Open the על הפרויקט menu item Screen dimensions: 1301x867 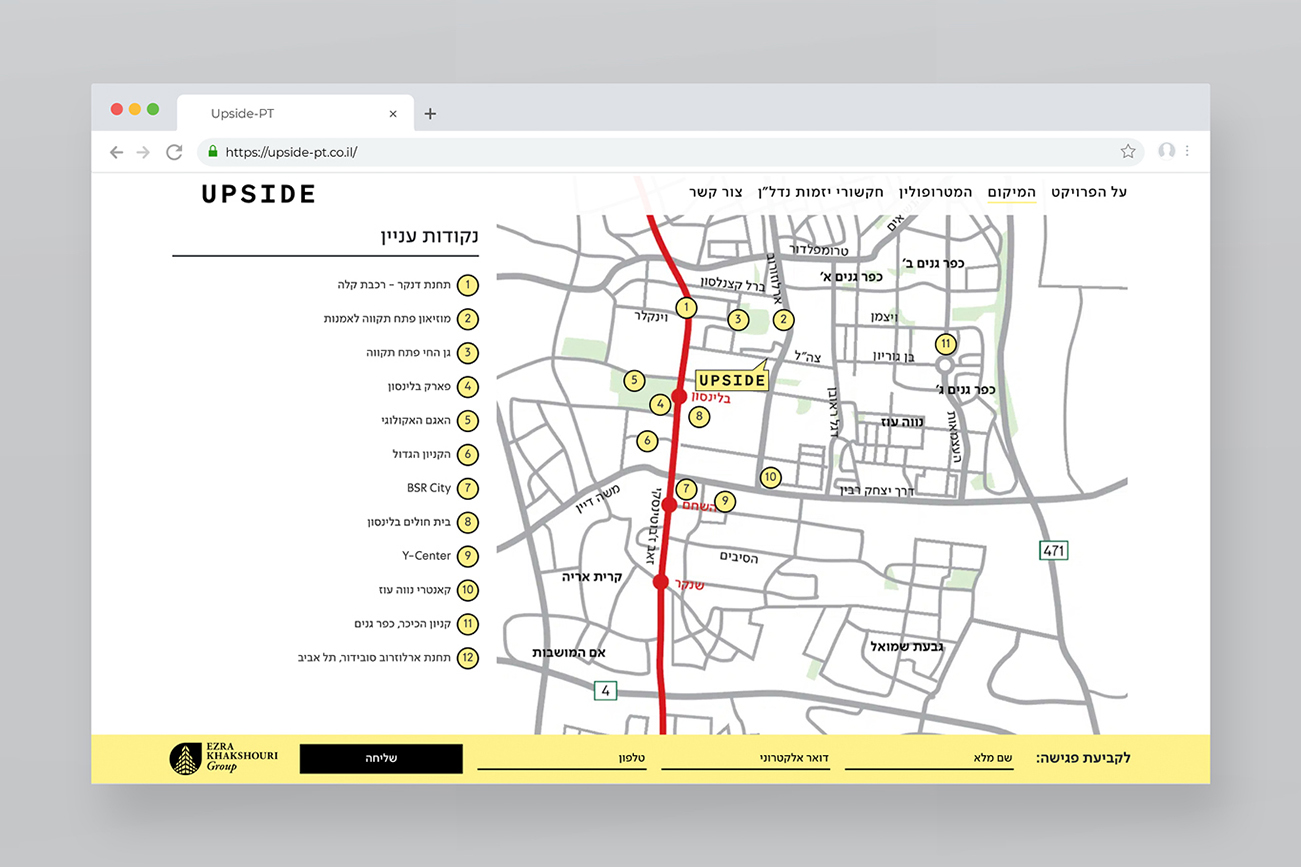1088,192
